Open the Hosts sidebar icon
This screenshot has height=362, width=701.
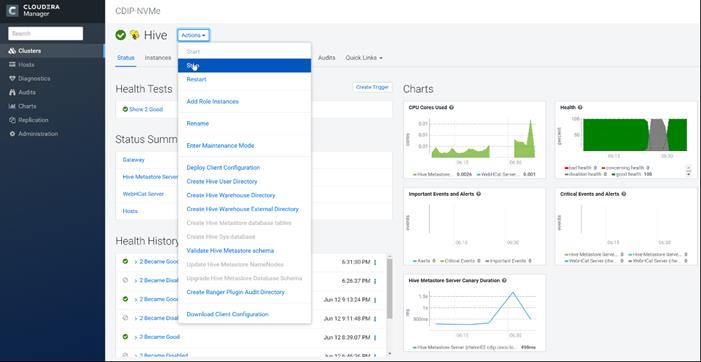point(12,65)
